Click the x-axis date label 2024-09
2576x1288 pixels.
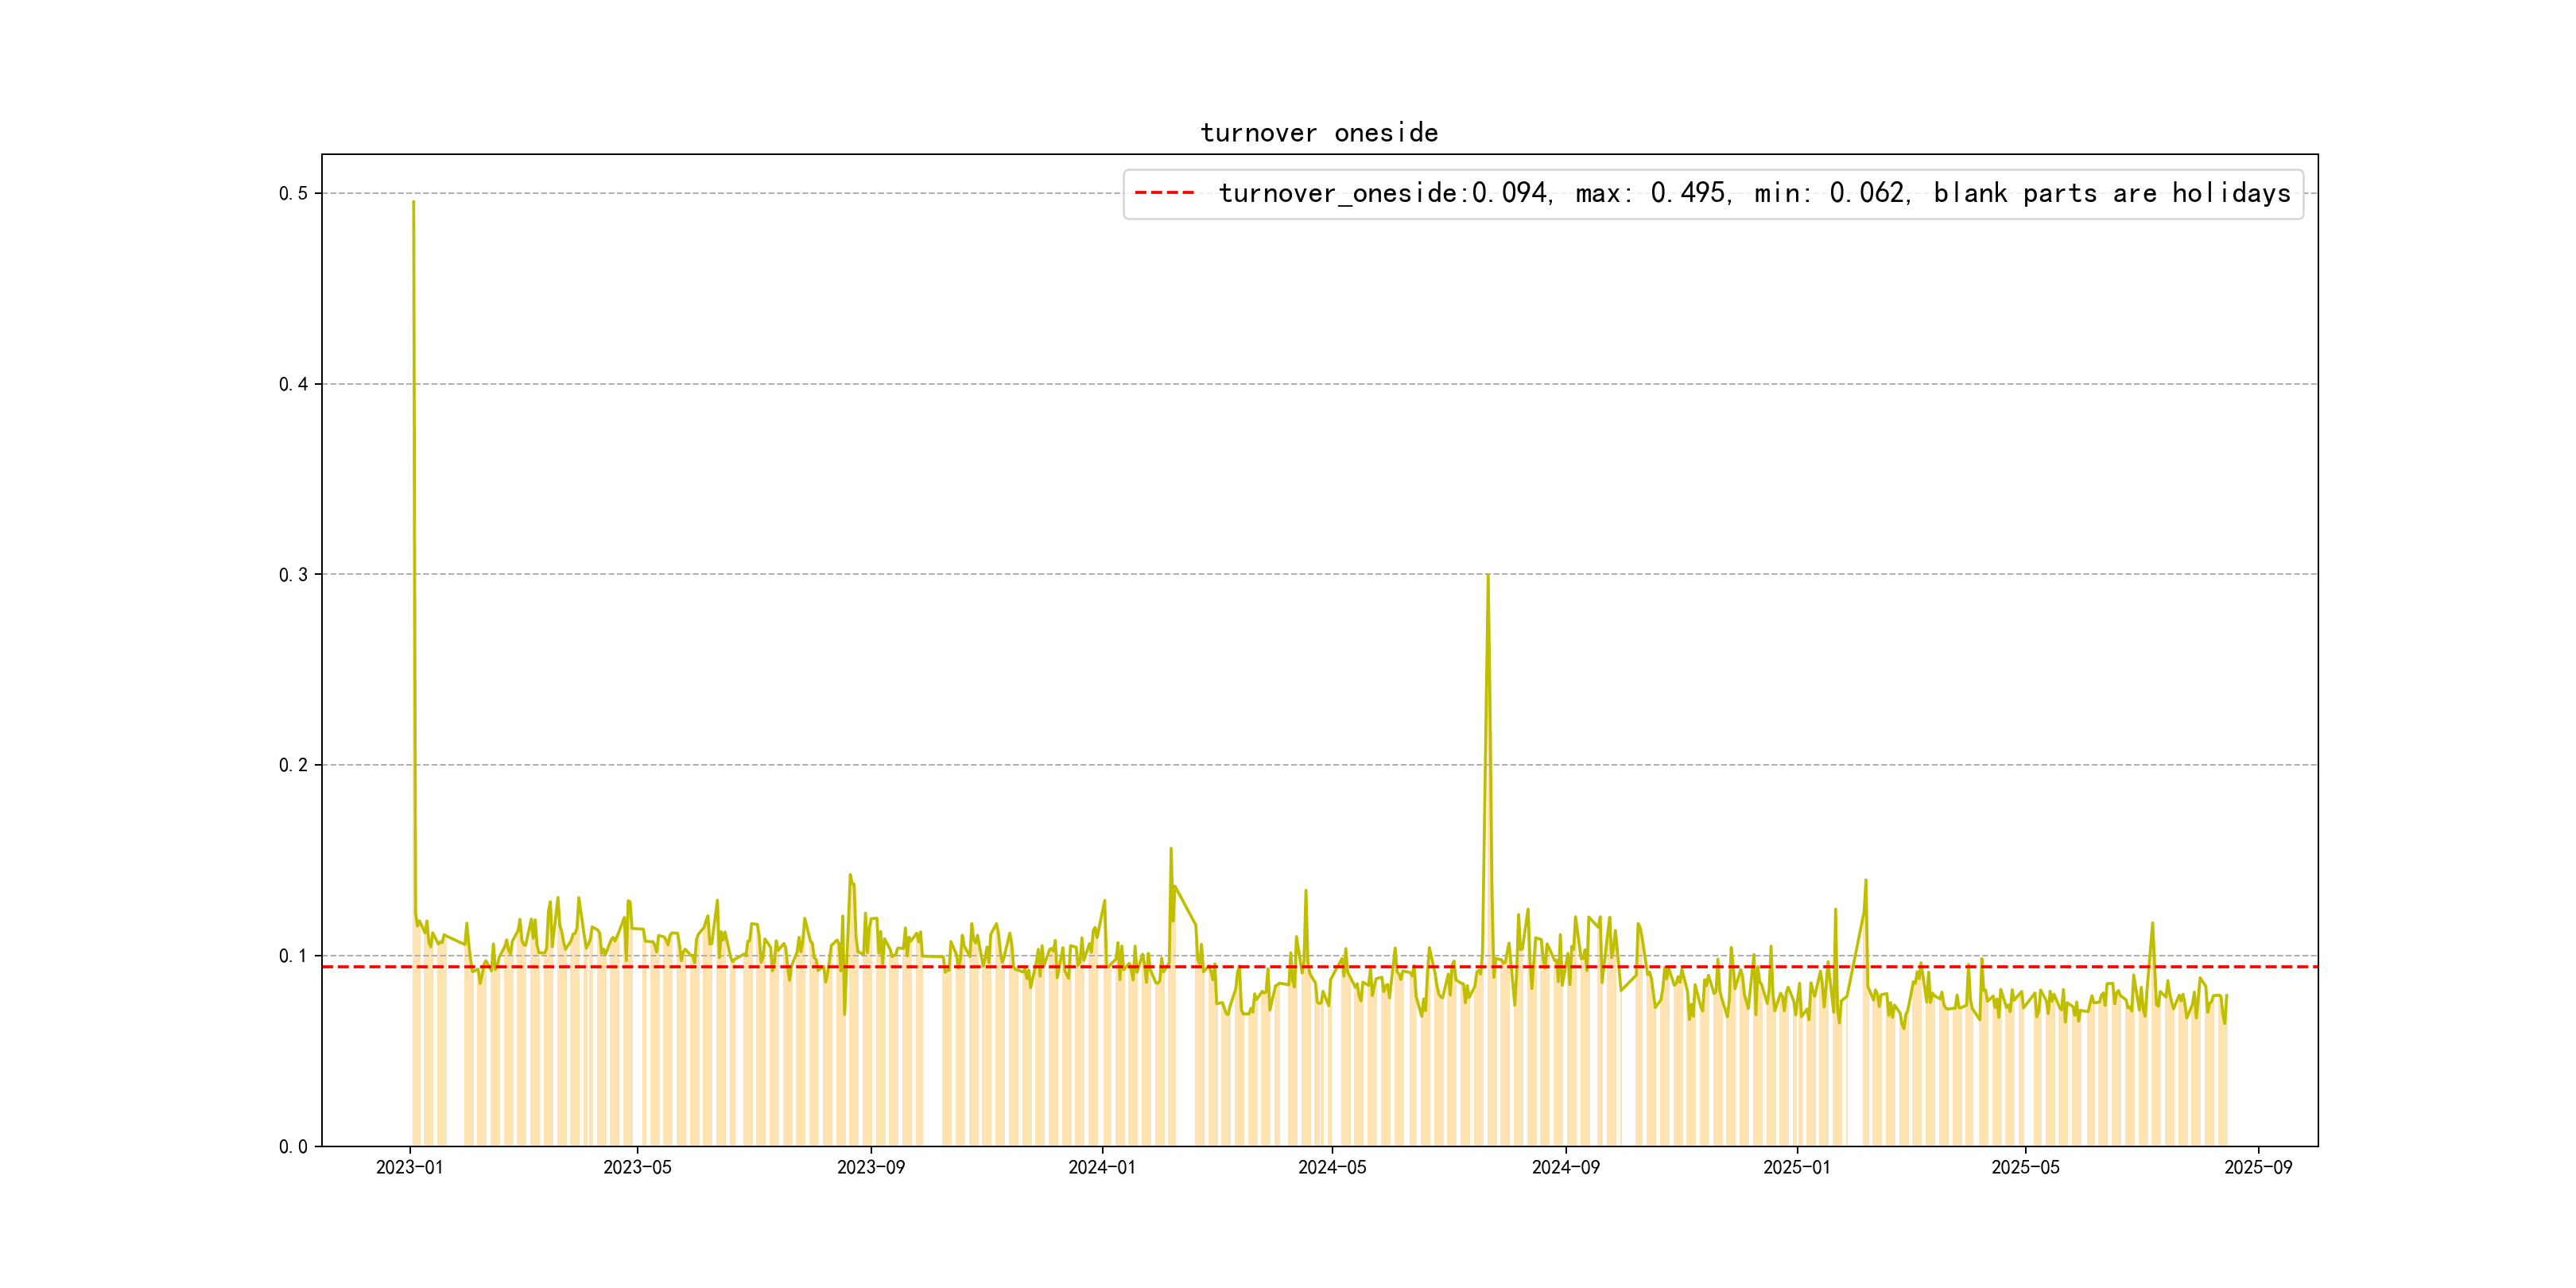point(1565,1167)
